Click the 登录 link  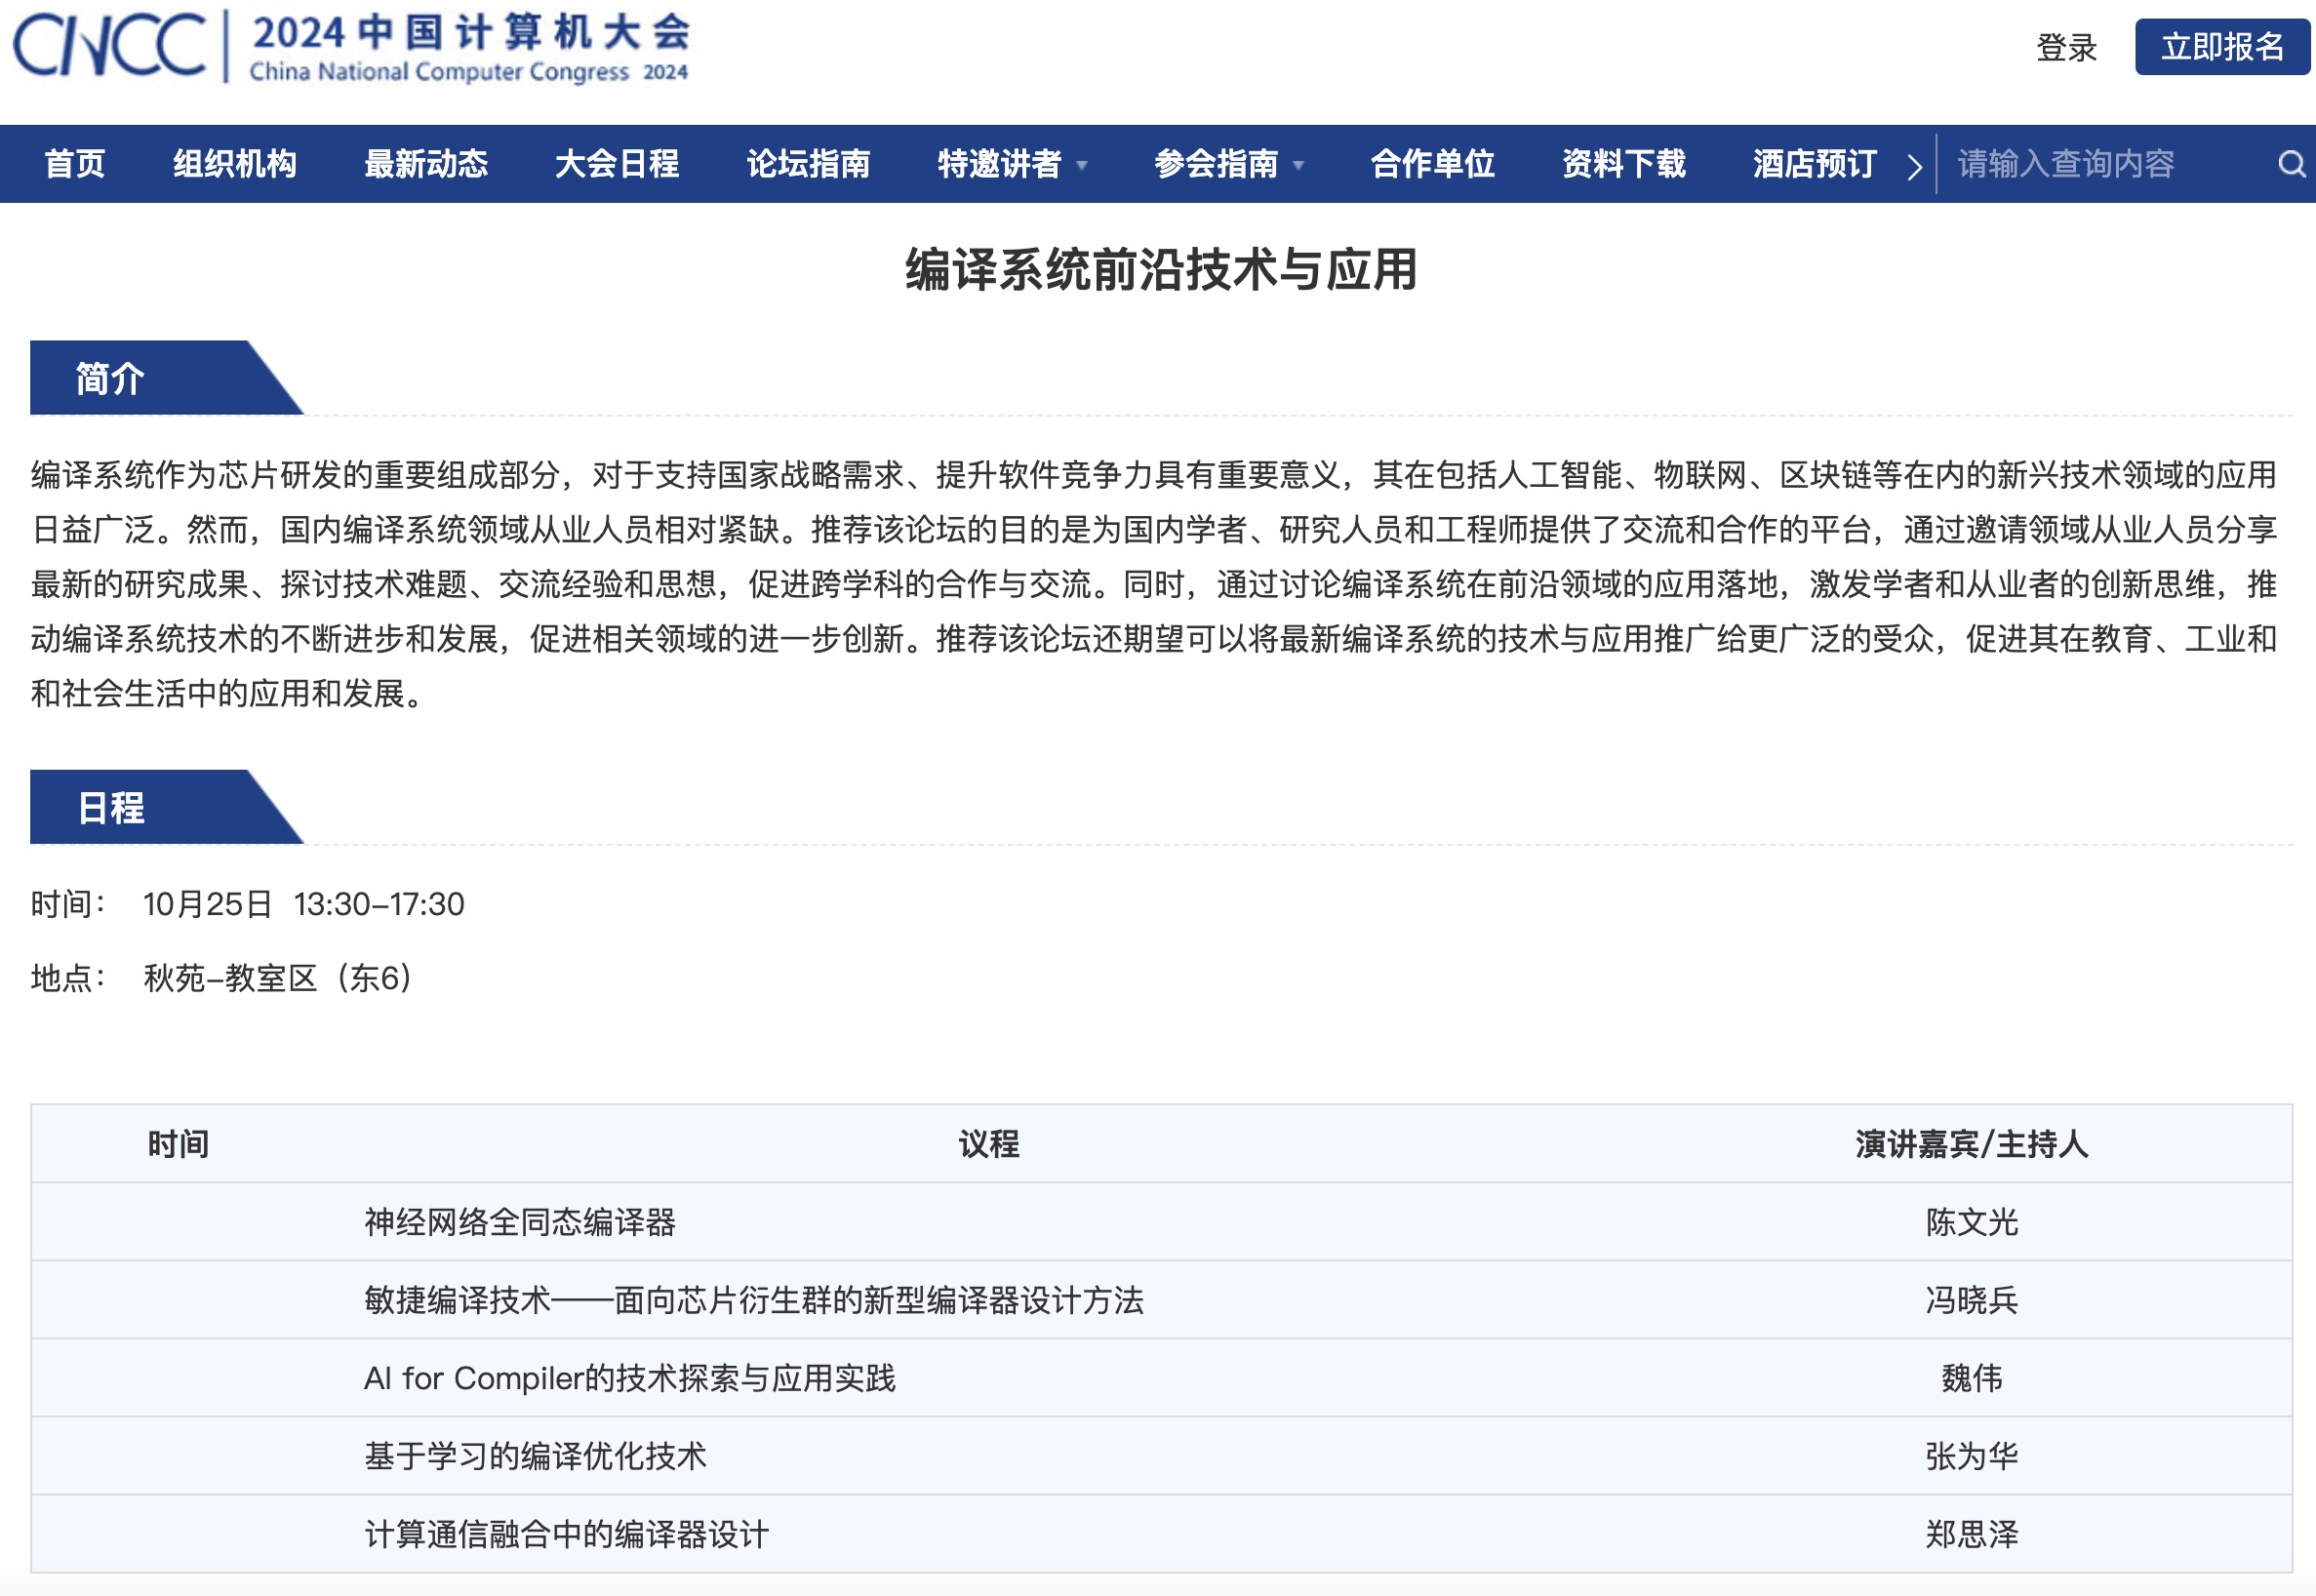click(x=2066, y=47)
